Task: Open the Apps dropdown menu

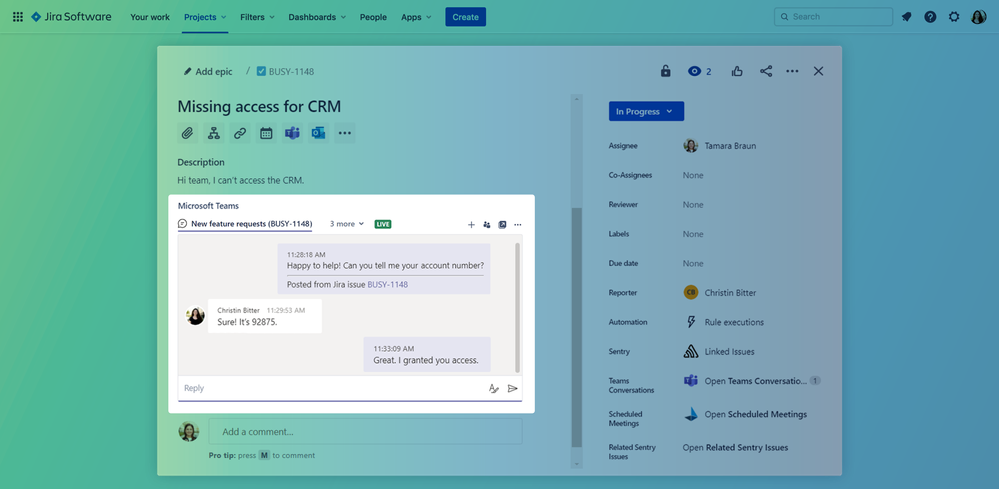Action: (x=416, y=17)
